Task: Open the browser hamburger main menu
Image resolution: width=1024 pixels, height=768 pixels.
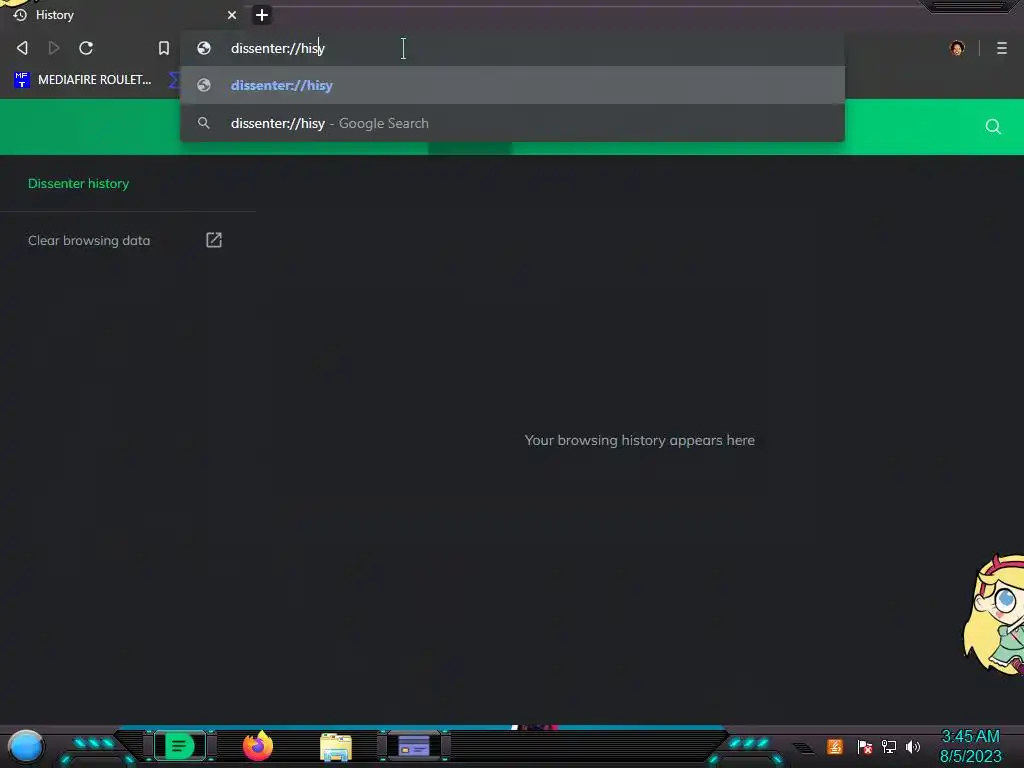Action: pos(1002,48)
